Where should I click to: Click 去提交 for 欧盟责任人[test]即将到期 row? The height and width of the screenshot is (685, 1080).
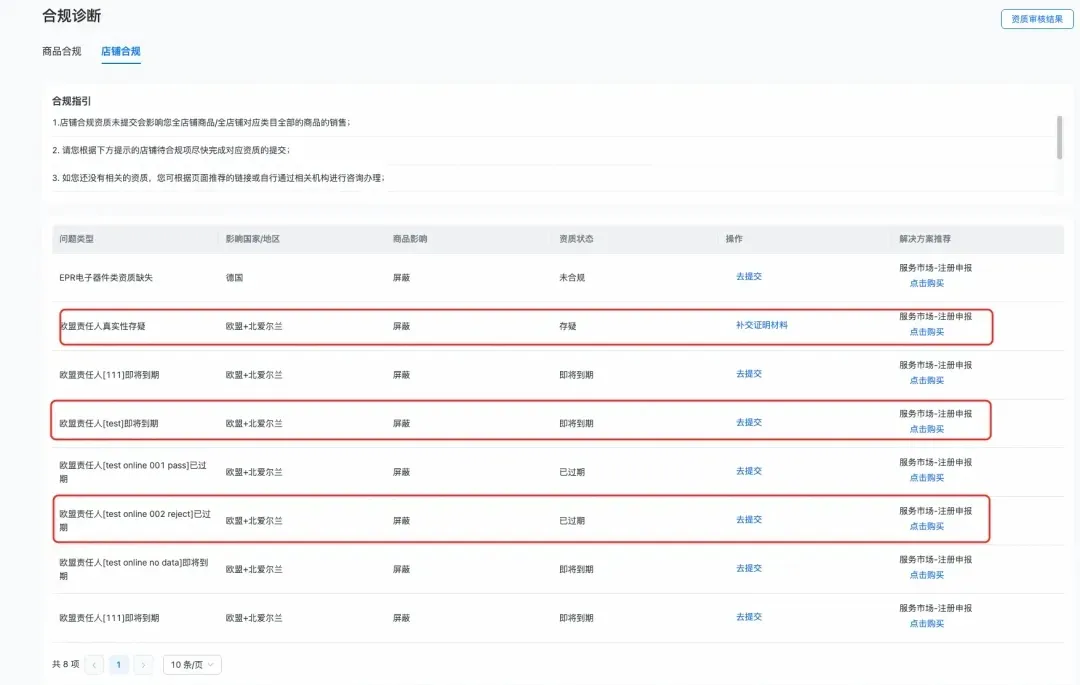[749, 422]
